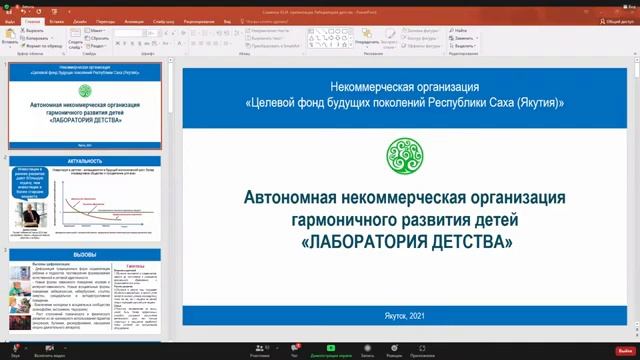Image resolution: width=640 pixels, height=360 pixels.
Task: Align text to center
Action: 201,43
